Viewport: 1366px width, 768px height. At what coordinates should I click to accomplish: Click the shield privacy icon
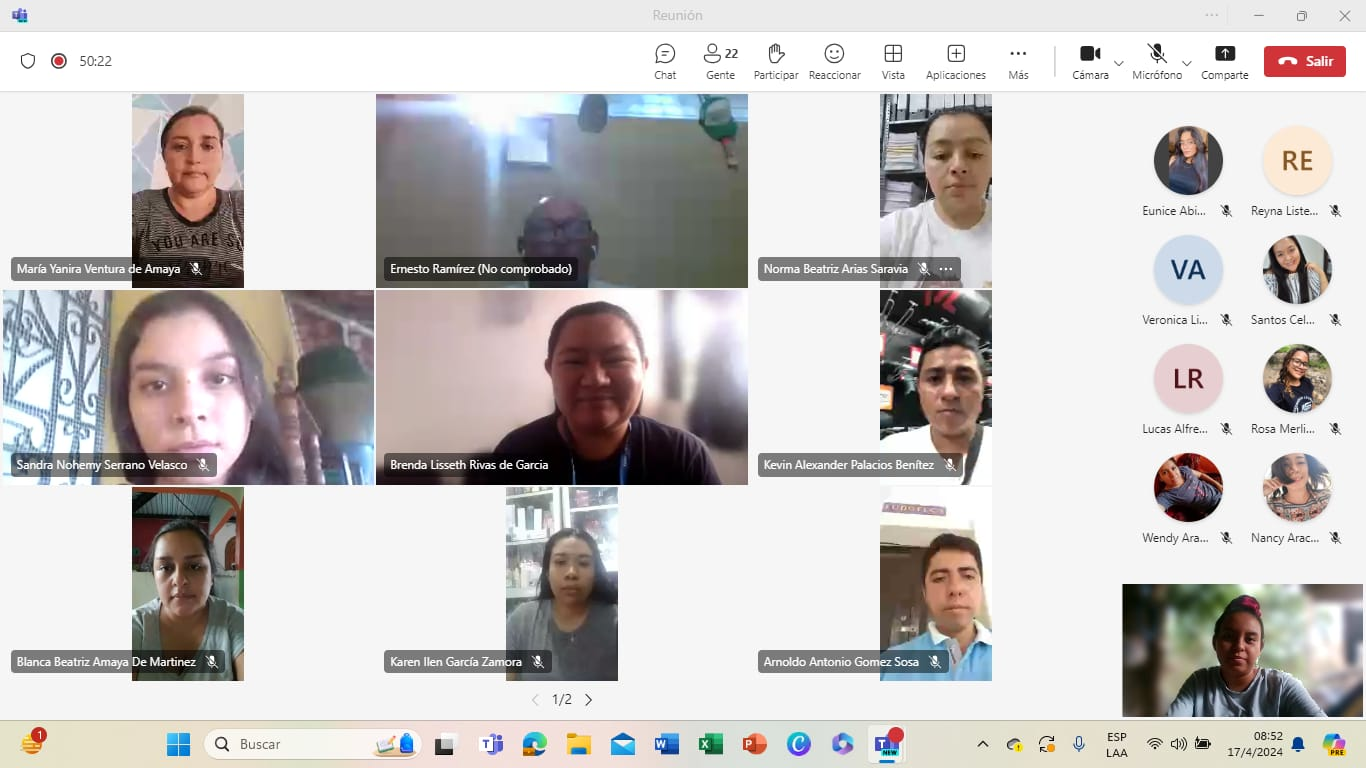(x=28, y=61)
